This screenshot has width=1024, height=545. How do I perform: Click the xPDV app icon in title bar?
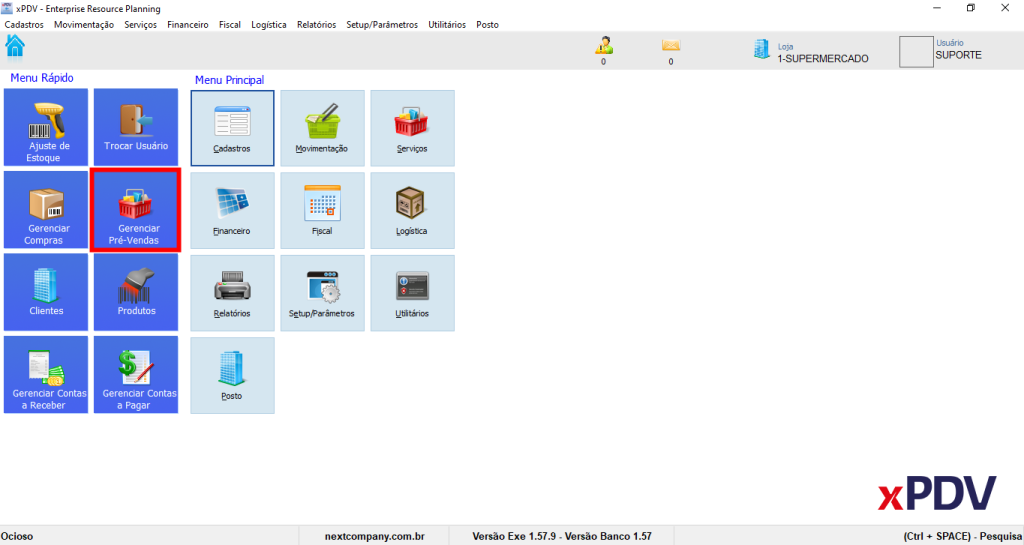[7, 8]
